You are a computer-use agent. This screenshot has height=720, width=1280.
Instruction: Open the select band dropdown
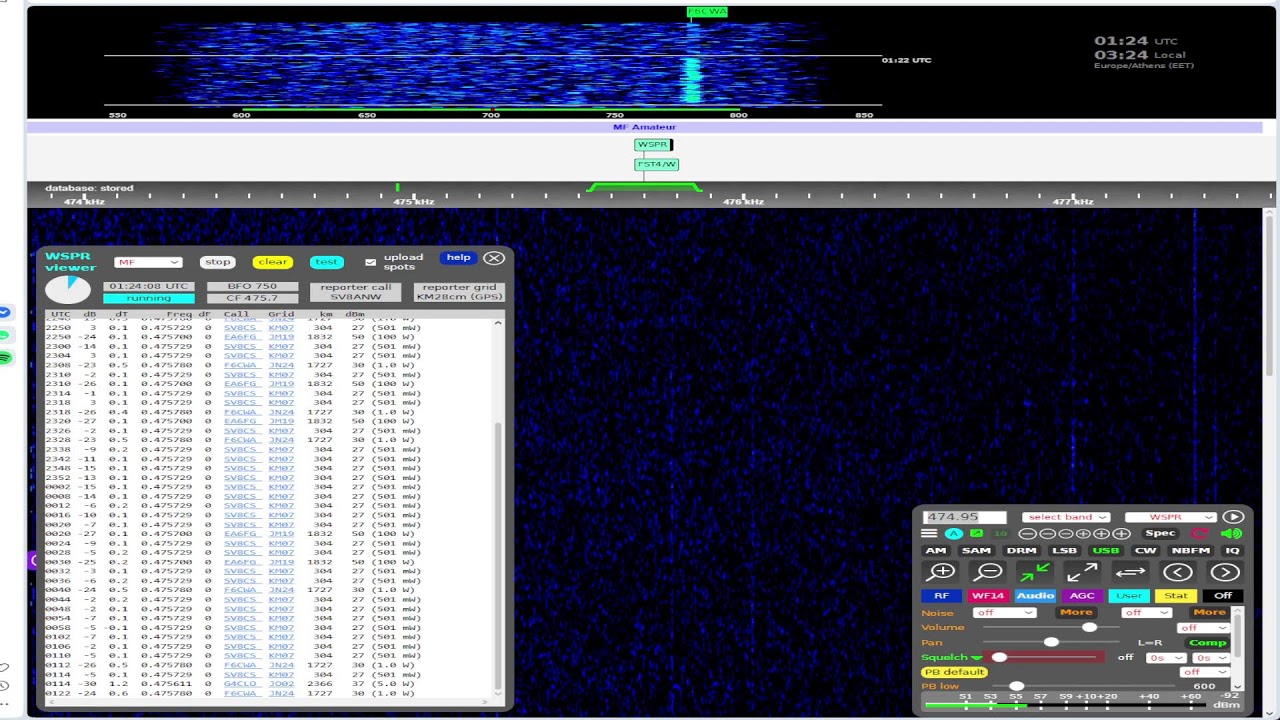click(1066, 517)
